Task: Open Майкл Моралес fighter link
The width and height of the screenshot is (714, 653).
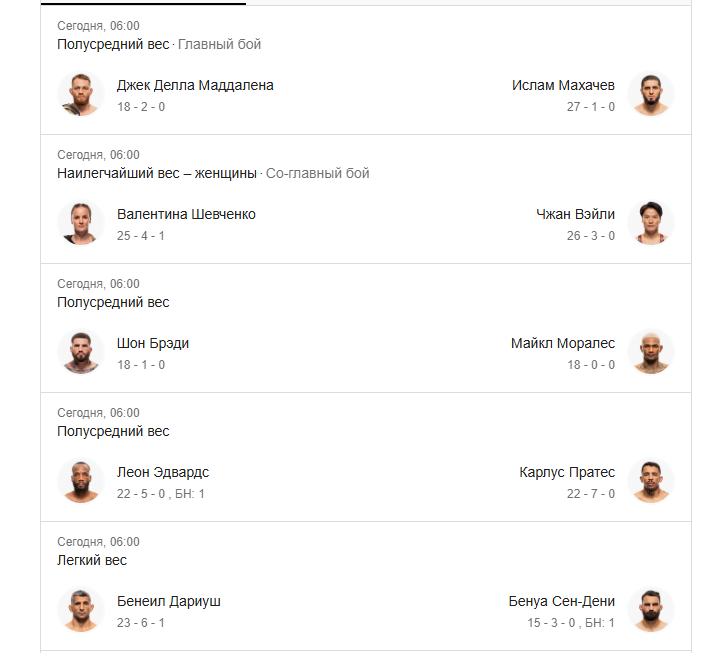Action: pyautogui.click(x=563, y=344)
